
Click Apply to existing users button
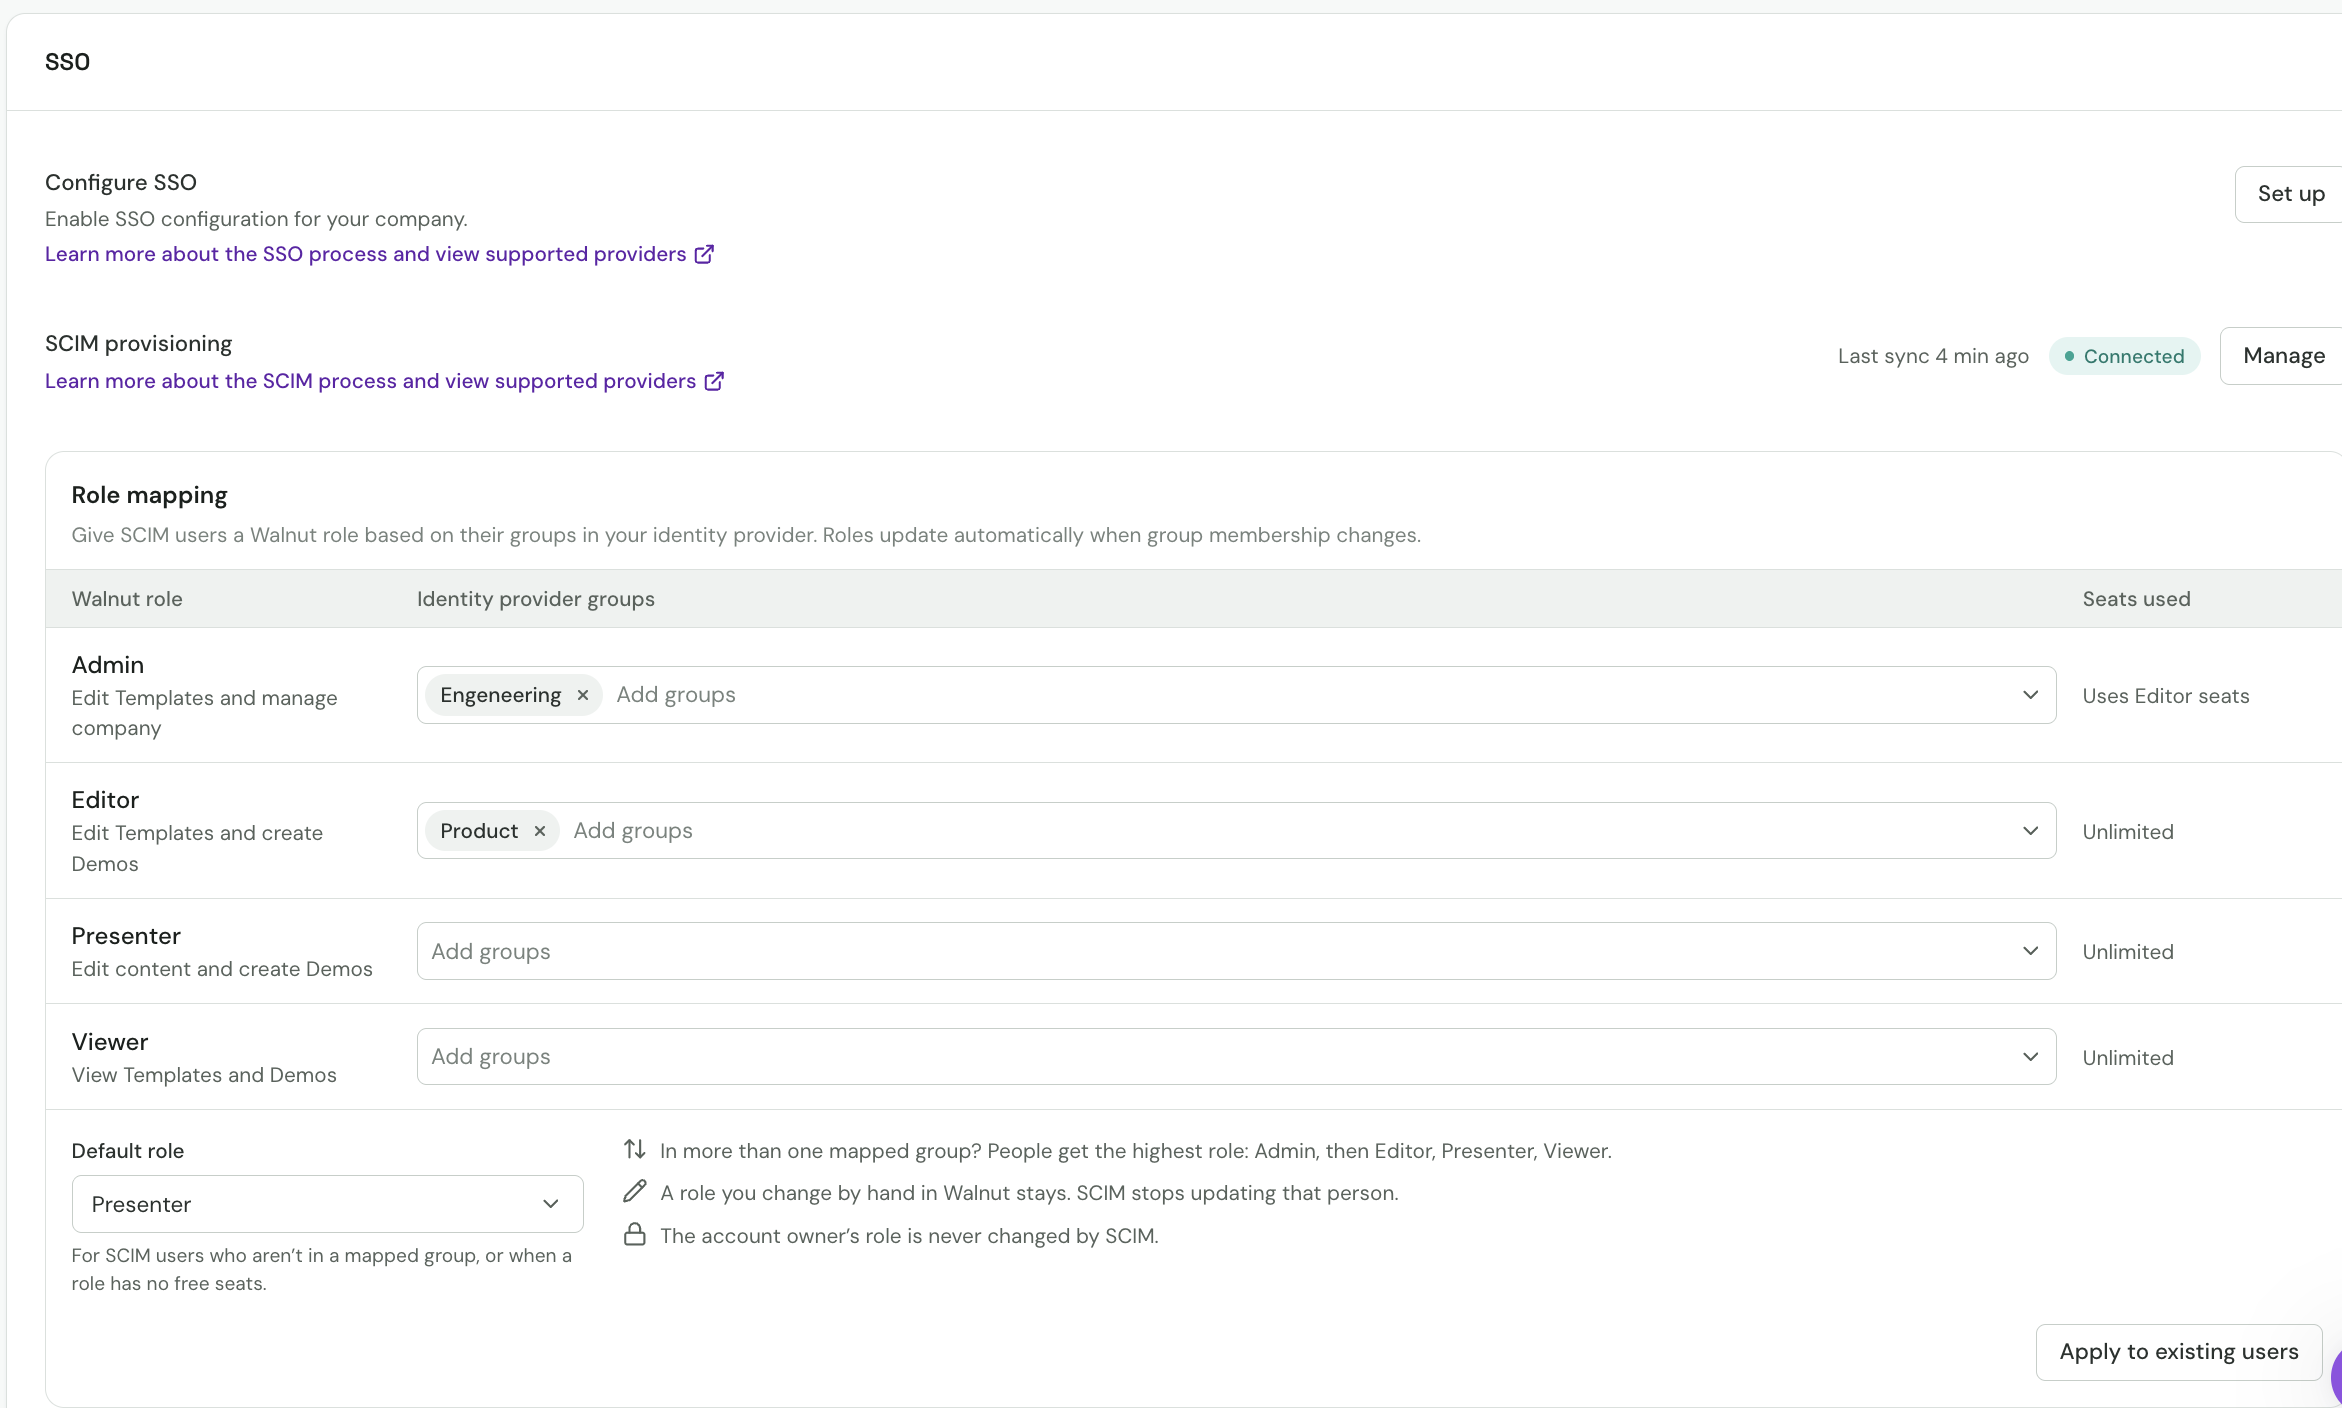[x=2179, y=1352]
